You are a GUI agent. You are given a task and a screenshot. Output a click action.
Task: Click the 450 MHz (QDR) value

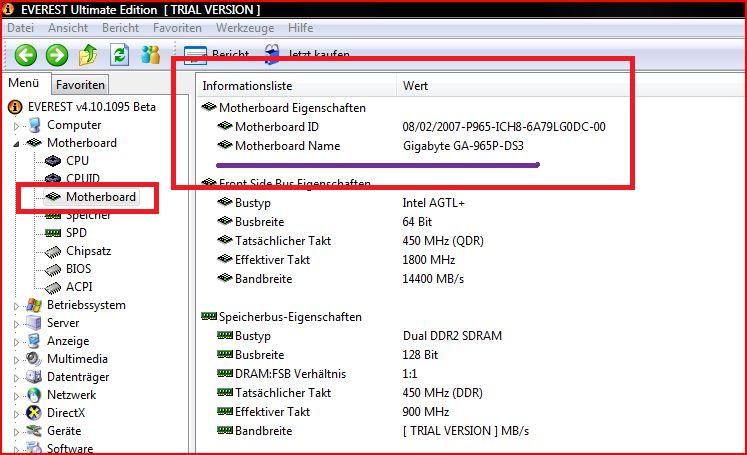[x=443, y=241]
